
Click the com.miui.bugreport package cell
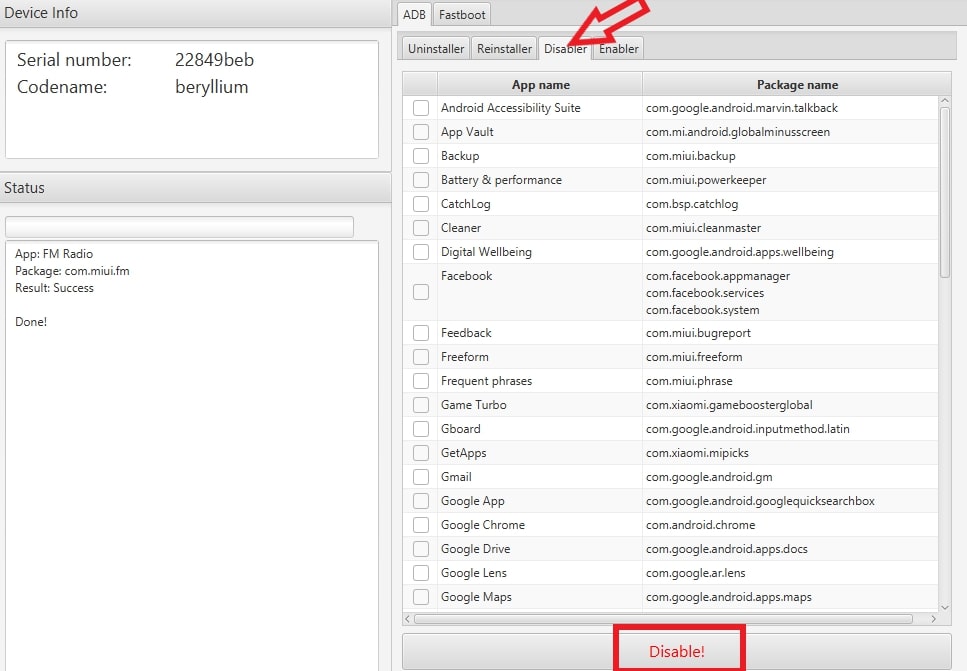click(790, 333)
